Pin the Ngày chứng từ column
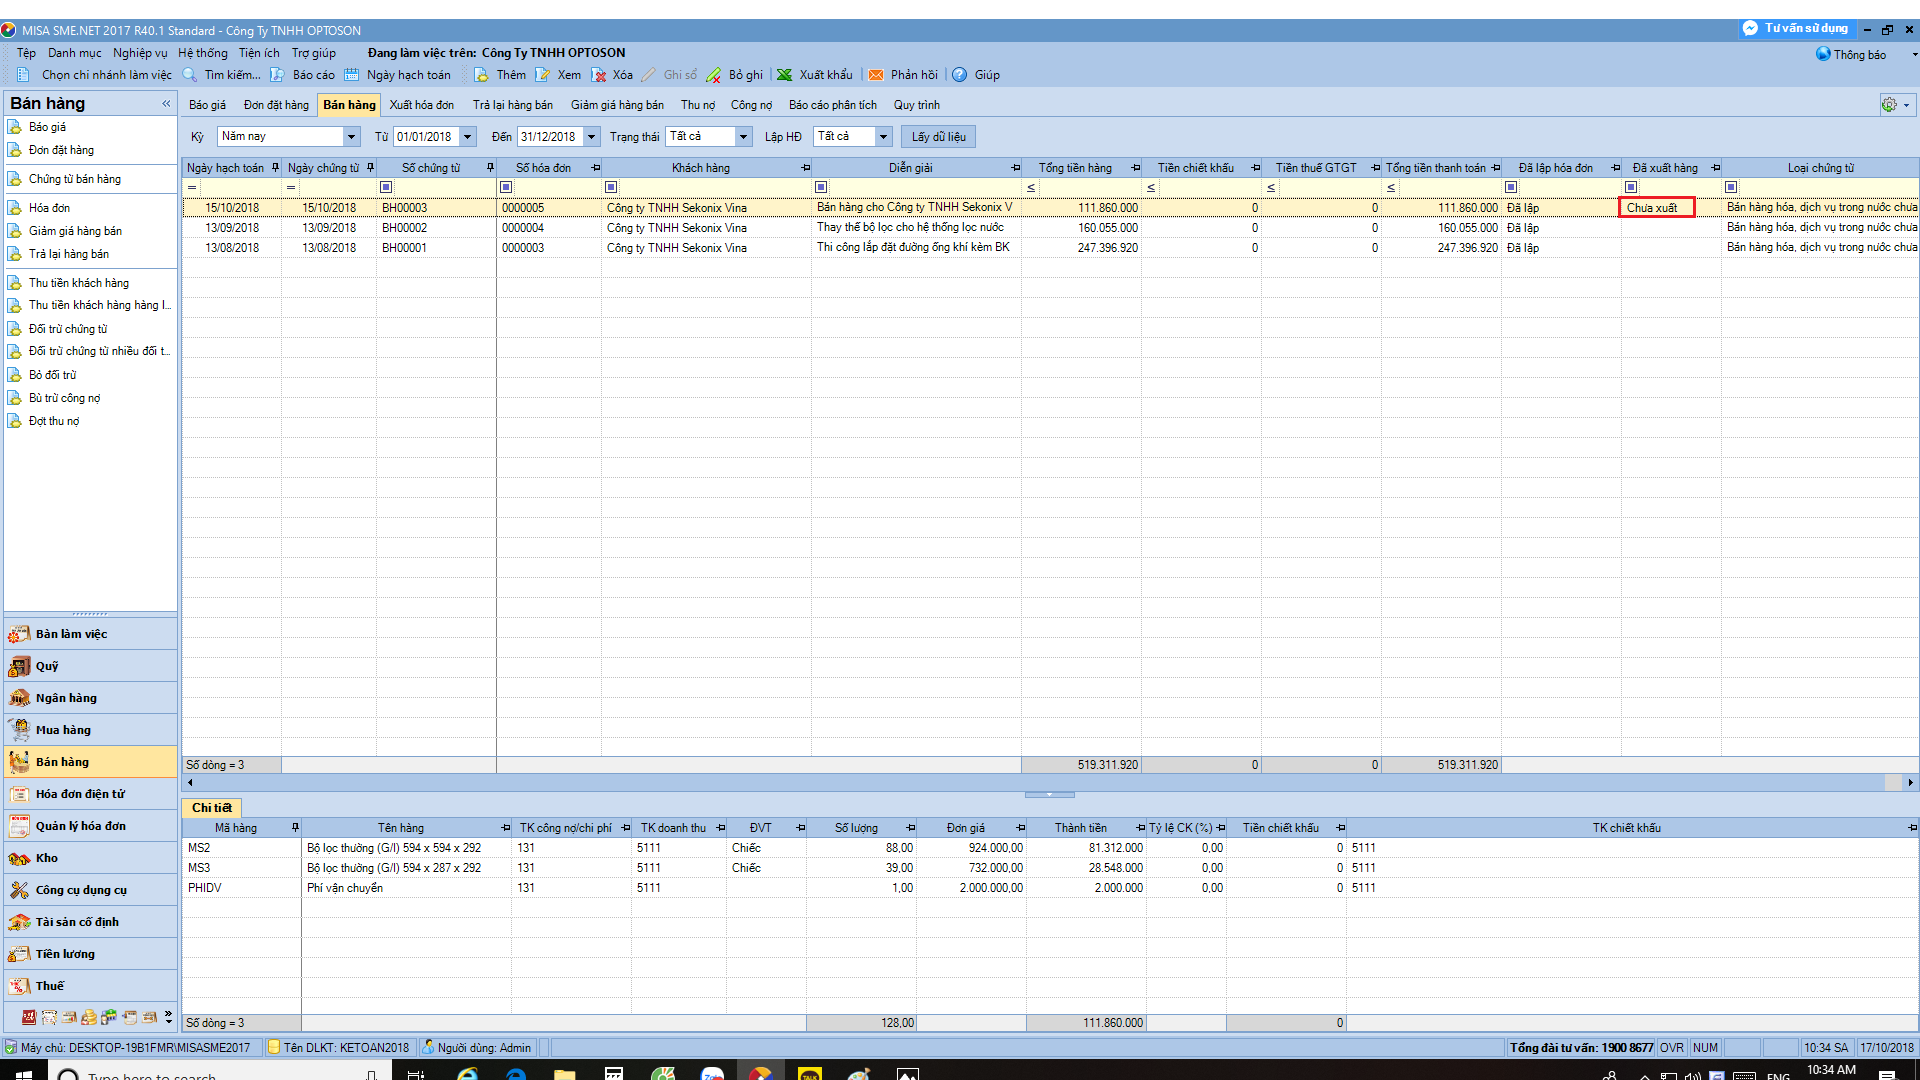The width and height of the screenshot is (1920, 1080). (370, 168)
